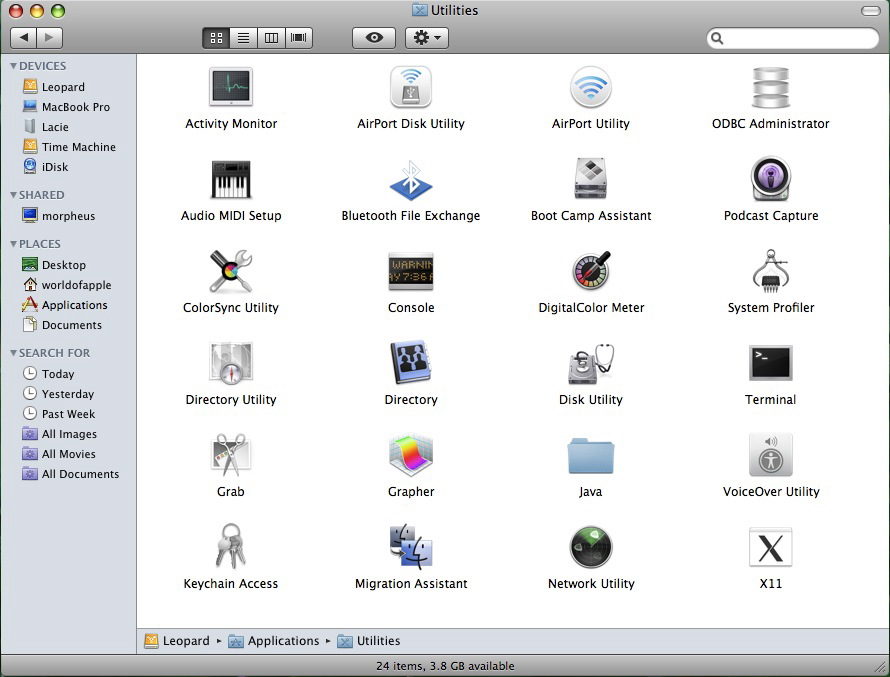Image resolution: width=890 pixels, height=677 pixels.
Task: Open Leopard in the path bar
Action: pyautogui.click(x=177, y=641)
